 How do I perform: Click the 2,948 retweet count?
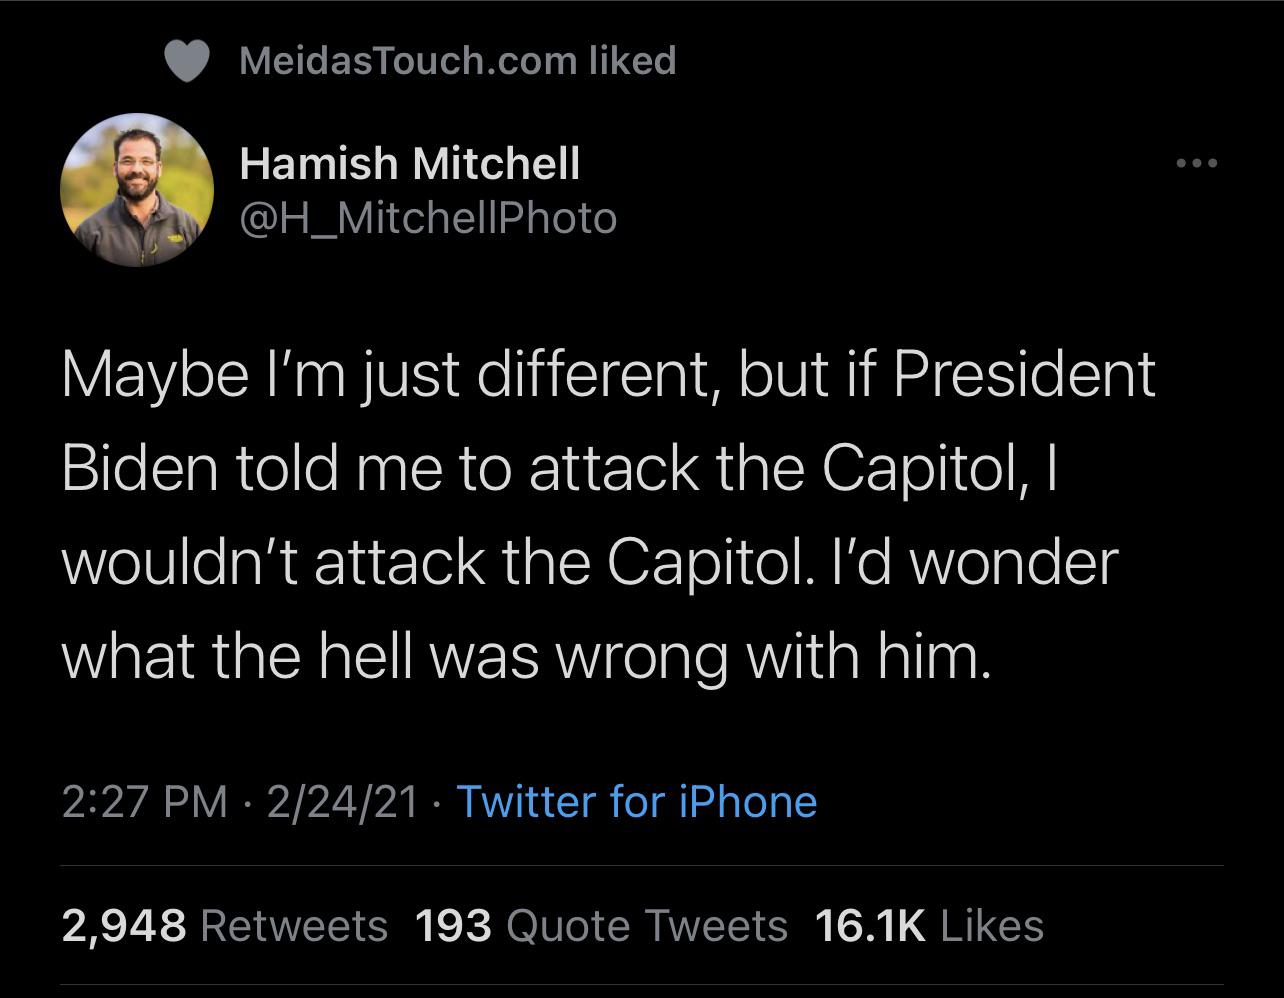coord(124,926)
